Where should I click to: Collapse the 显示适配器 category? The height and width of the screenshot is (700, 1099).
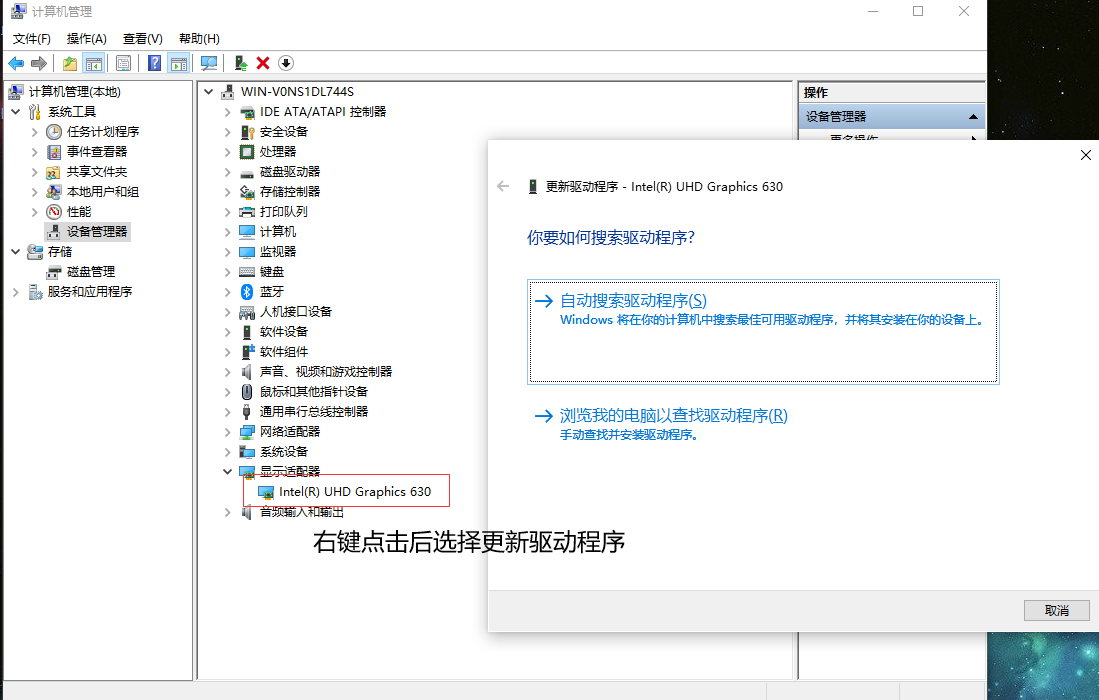point(227,472)
